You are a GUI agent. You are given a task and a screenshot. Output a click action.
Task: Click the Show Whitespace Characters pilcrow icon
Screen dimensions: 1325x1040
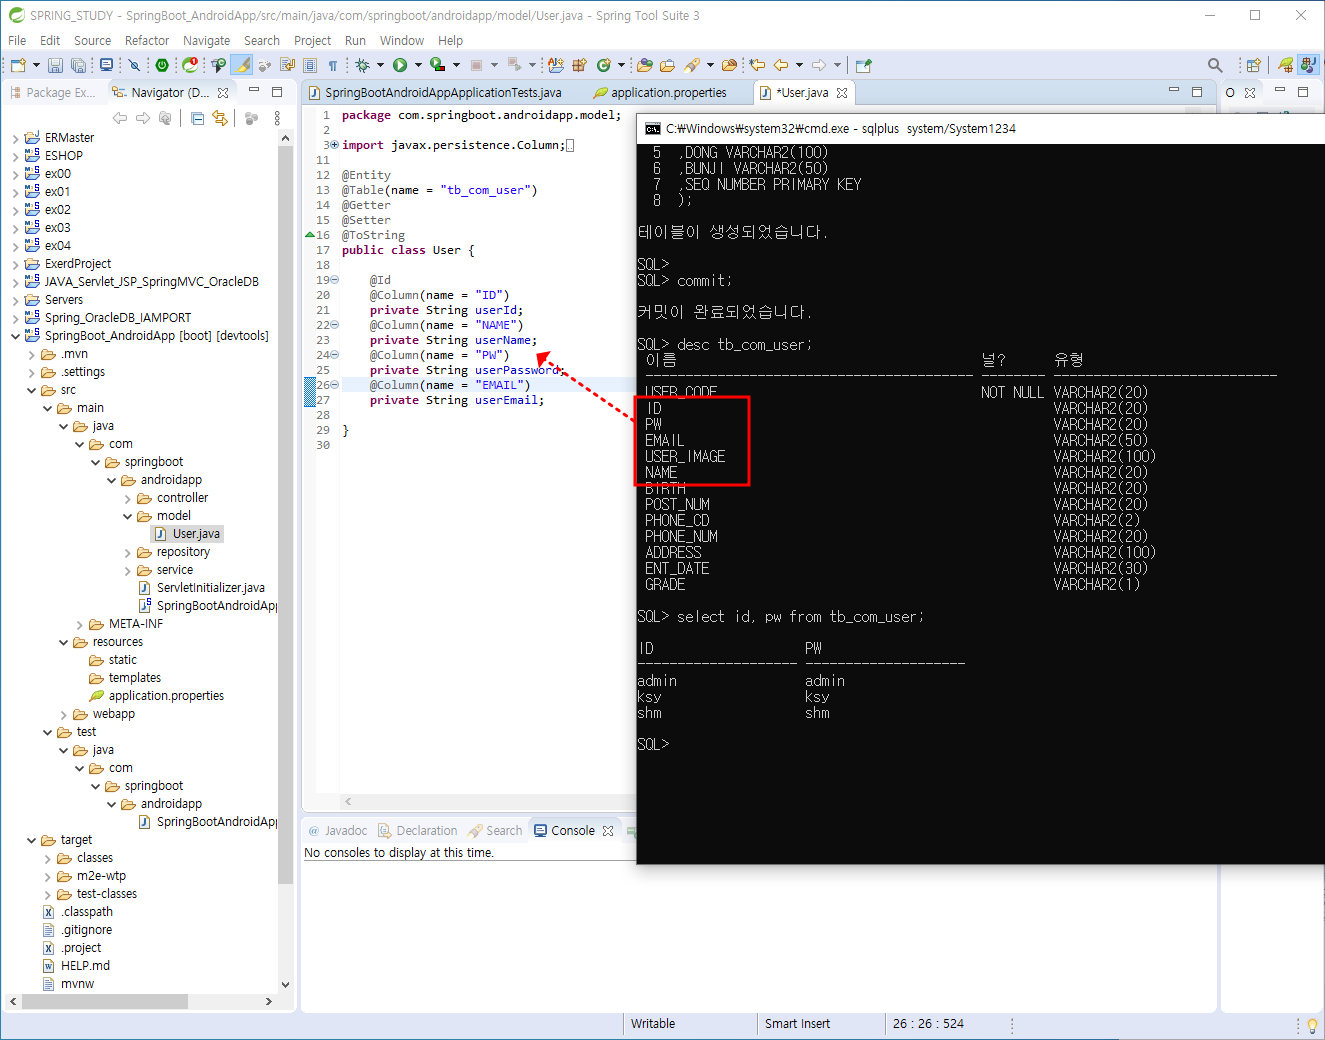333,65
